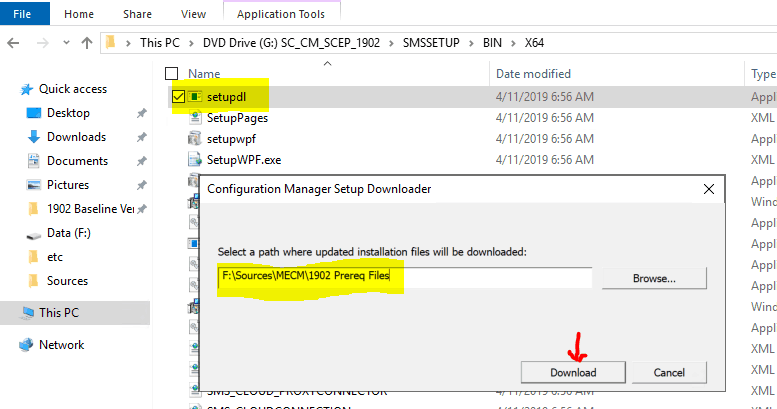Sort by the Name column header
777x409 pixels.
click(x=204, y=74)
